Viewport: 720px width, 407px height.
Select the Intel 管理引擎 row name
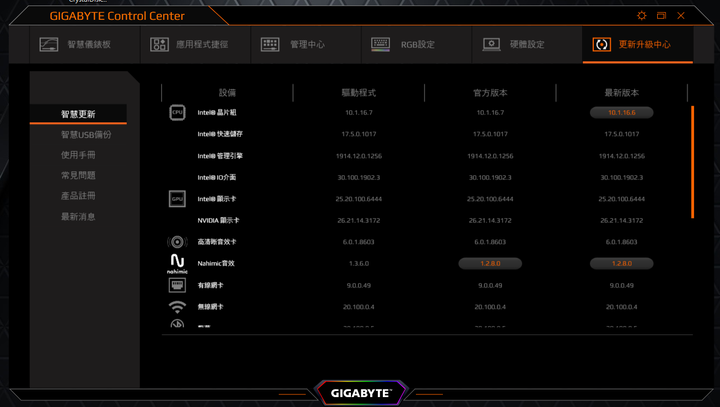[x=220, y=156]
